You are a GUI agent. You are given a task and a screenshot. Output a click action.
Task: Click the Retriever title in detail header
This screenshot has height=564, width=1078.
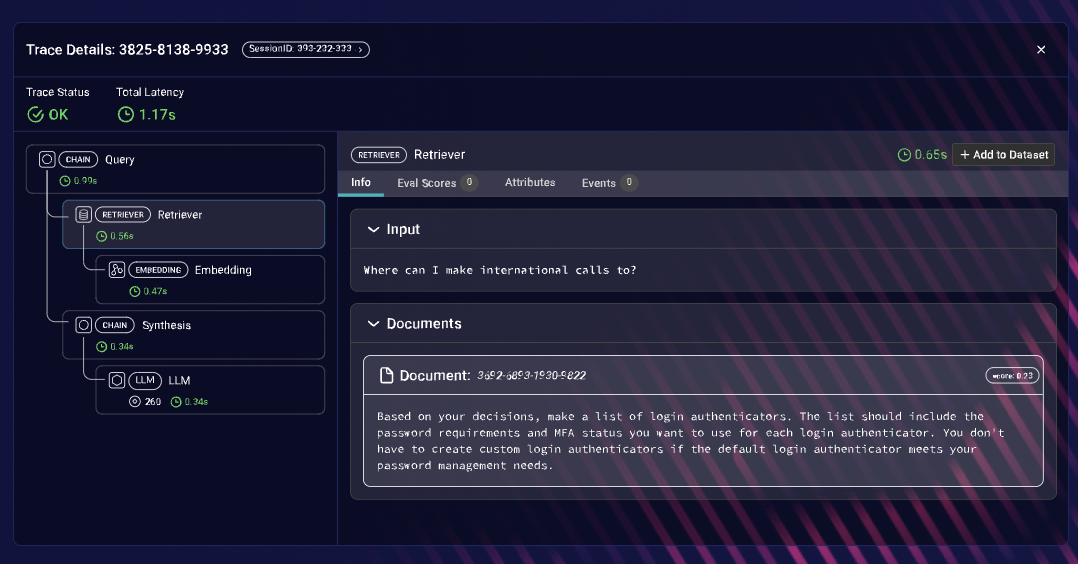click(x=439, y=155)
